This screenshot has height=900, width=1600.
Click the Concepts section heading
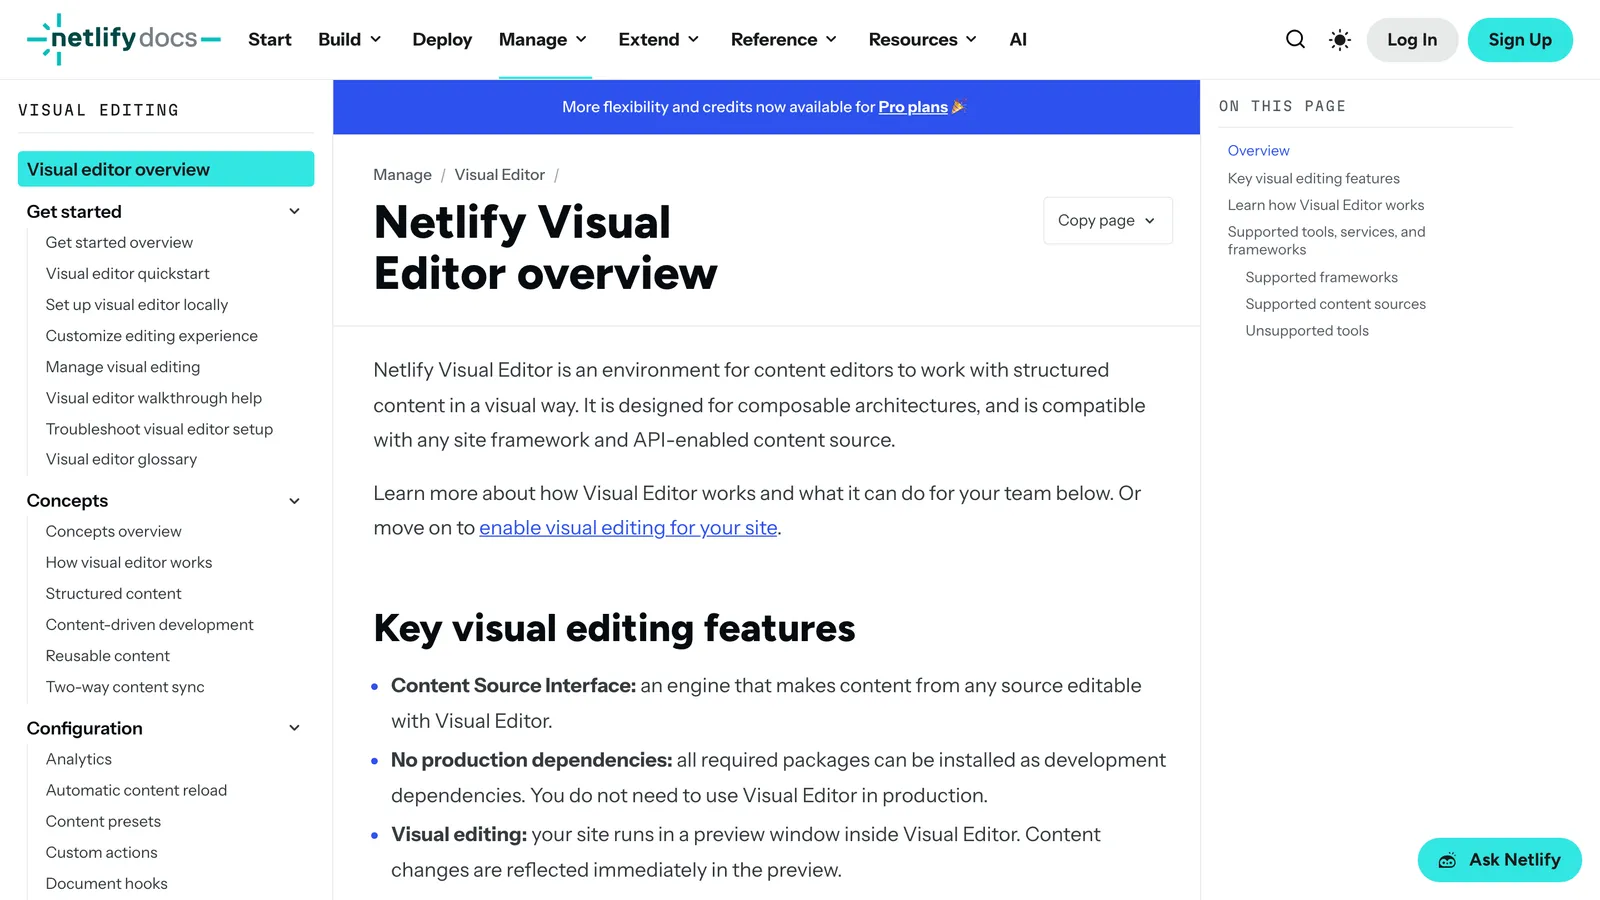[67, 501]
